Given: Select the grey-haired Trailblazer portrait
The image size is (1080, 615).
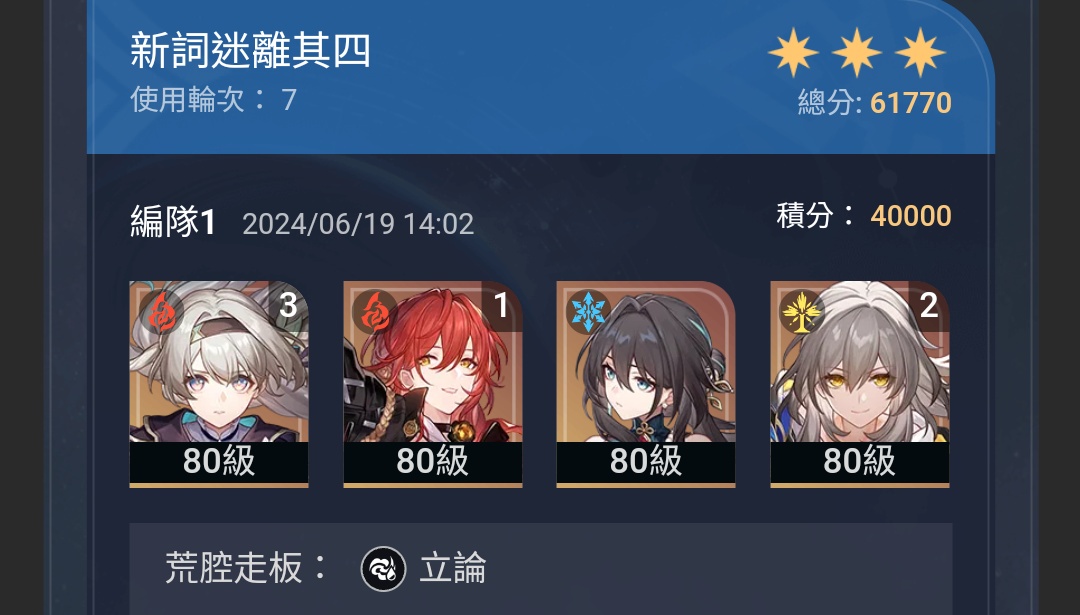Looking at the screenshot, I should coord(860,384).
